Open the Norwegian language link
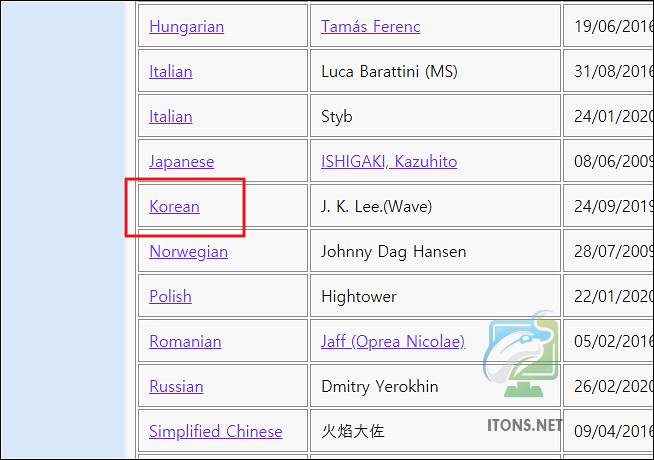 coord(188,252)
